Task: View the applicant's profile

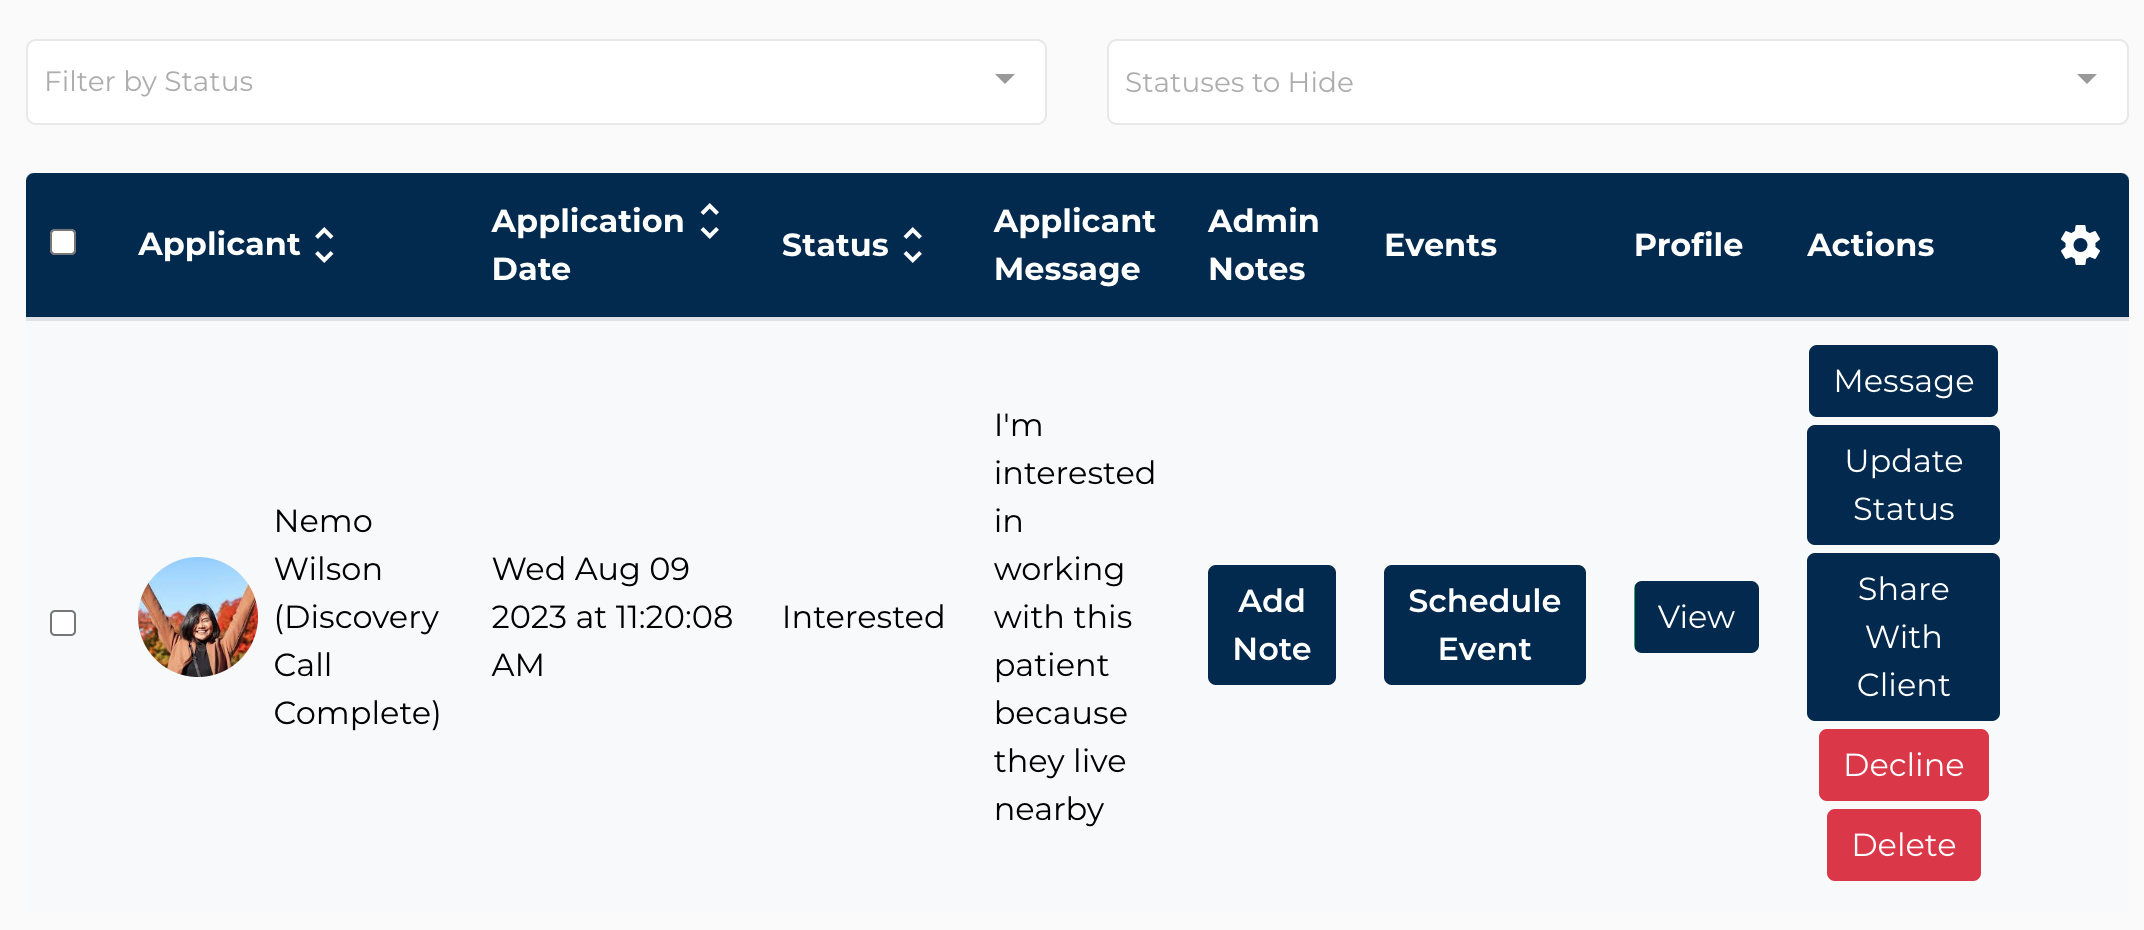Action: click(x=1696, y=617)
